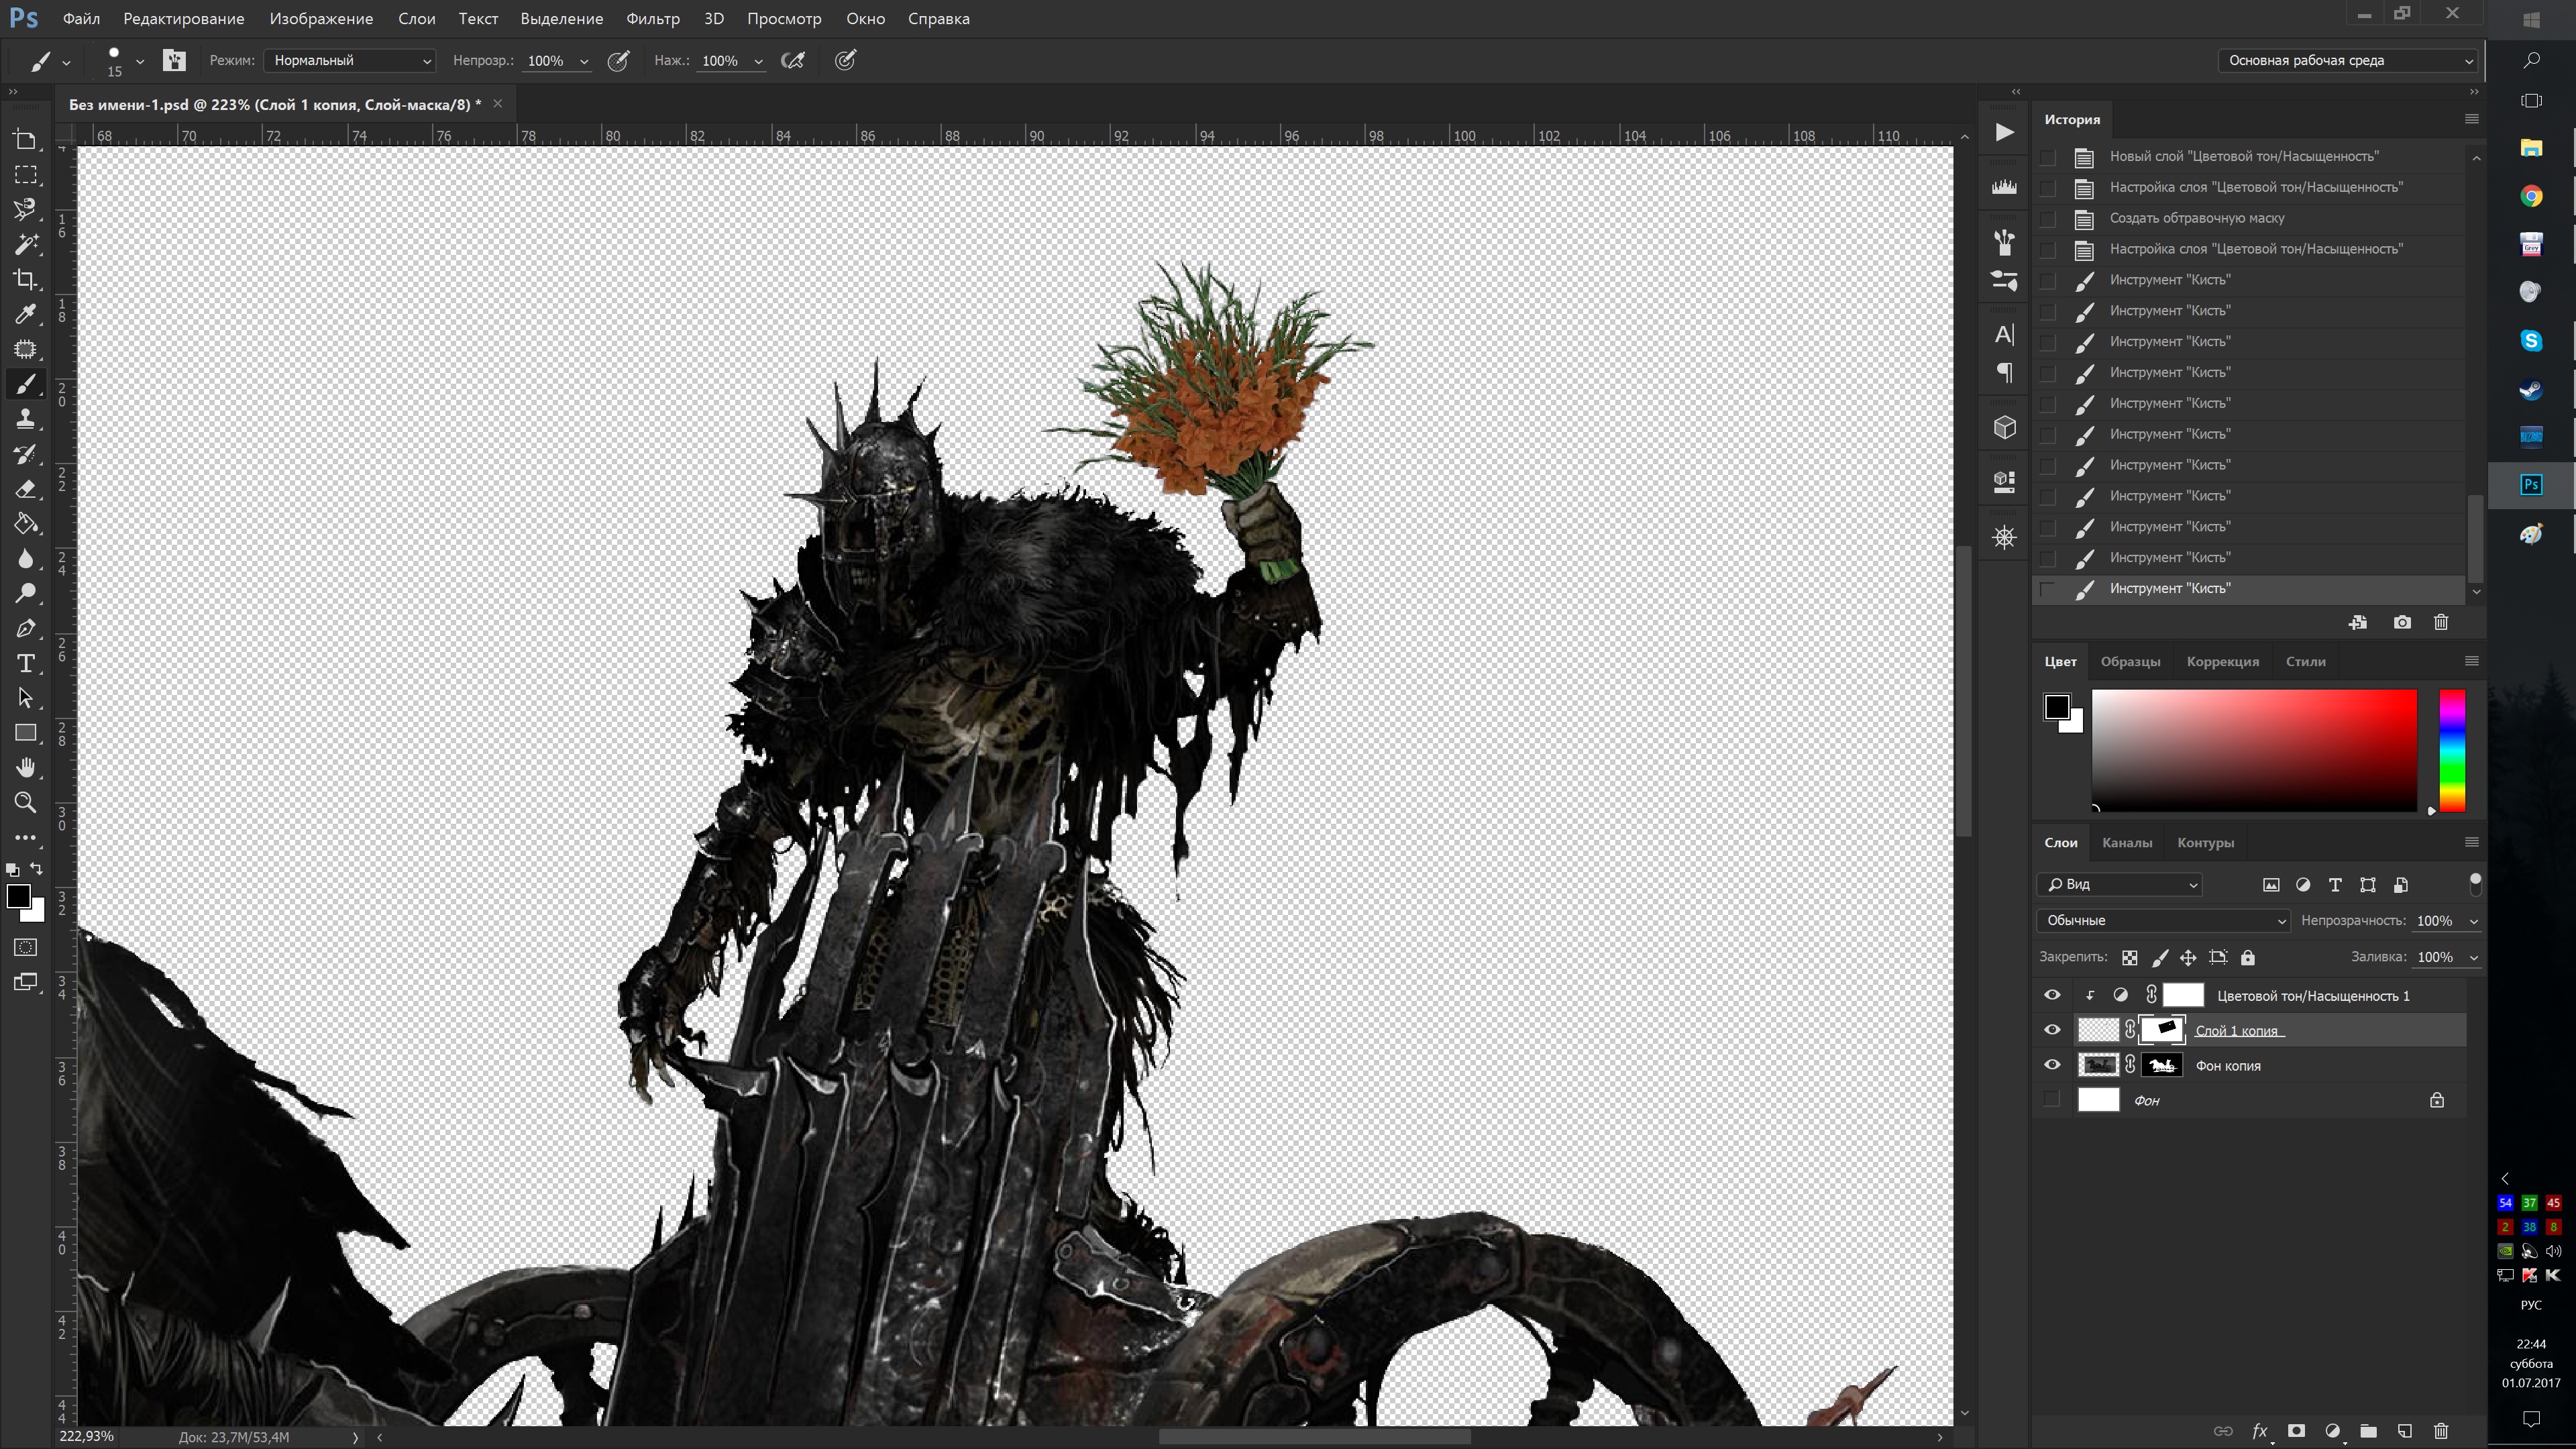Image resolution: width=2576 pixels, height=1449 pixels.
Task: Open the Файл menu
Action: click(x=81, y=18)
